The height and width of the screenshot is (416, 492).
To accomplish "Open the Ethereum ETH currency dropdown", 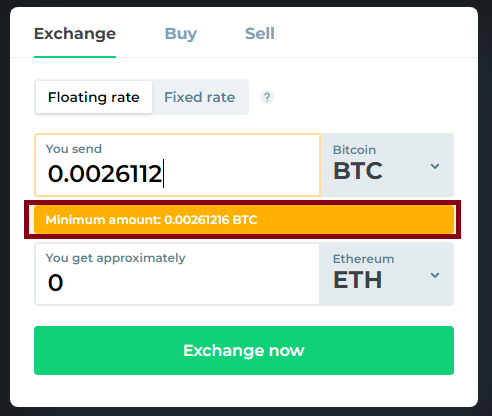I will click(x=387, y=274).
